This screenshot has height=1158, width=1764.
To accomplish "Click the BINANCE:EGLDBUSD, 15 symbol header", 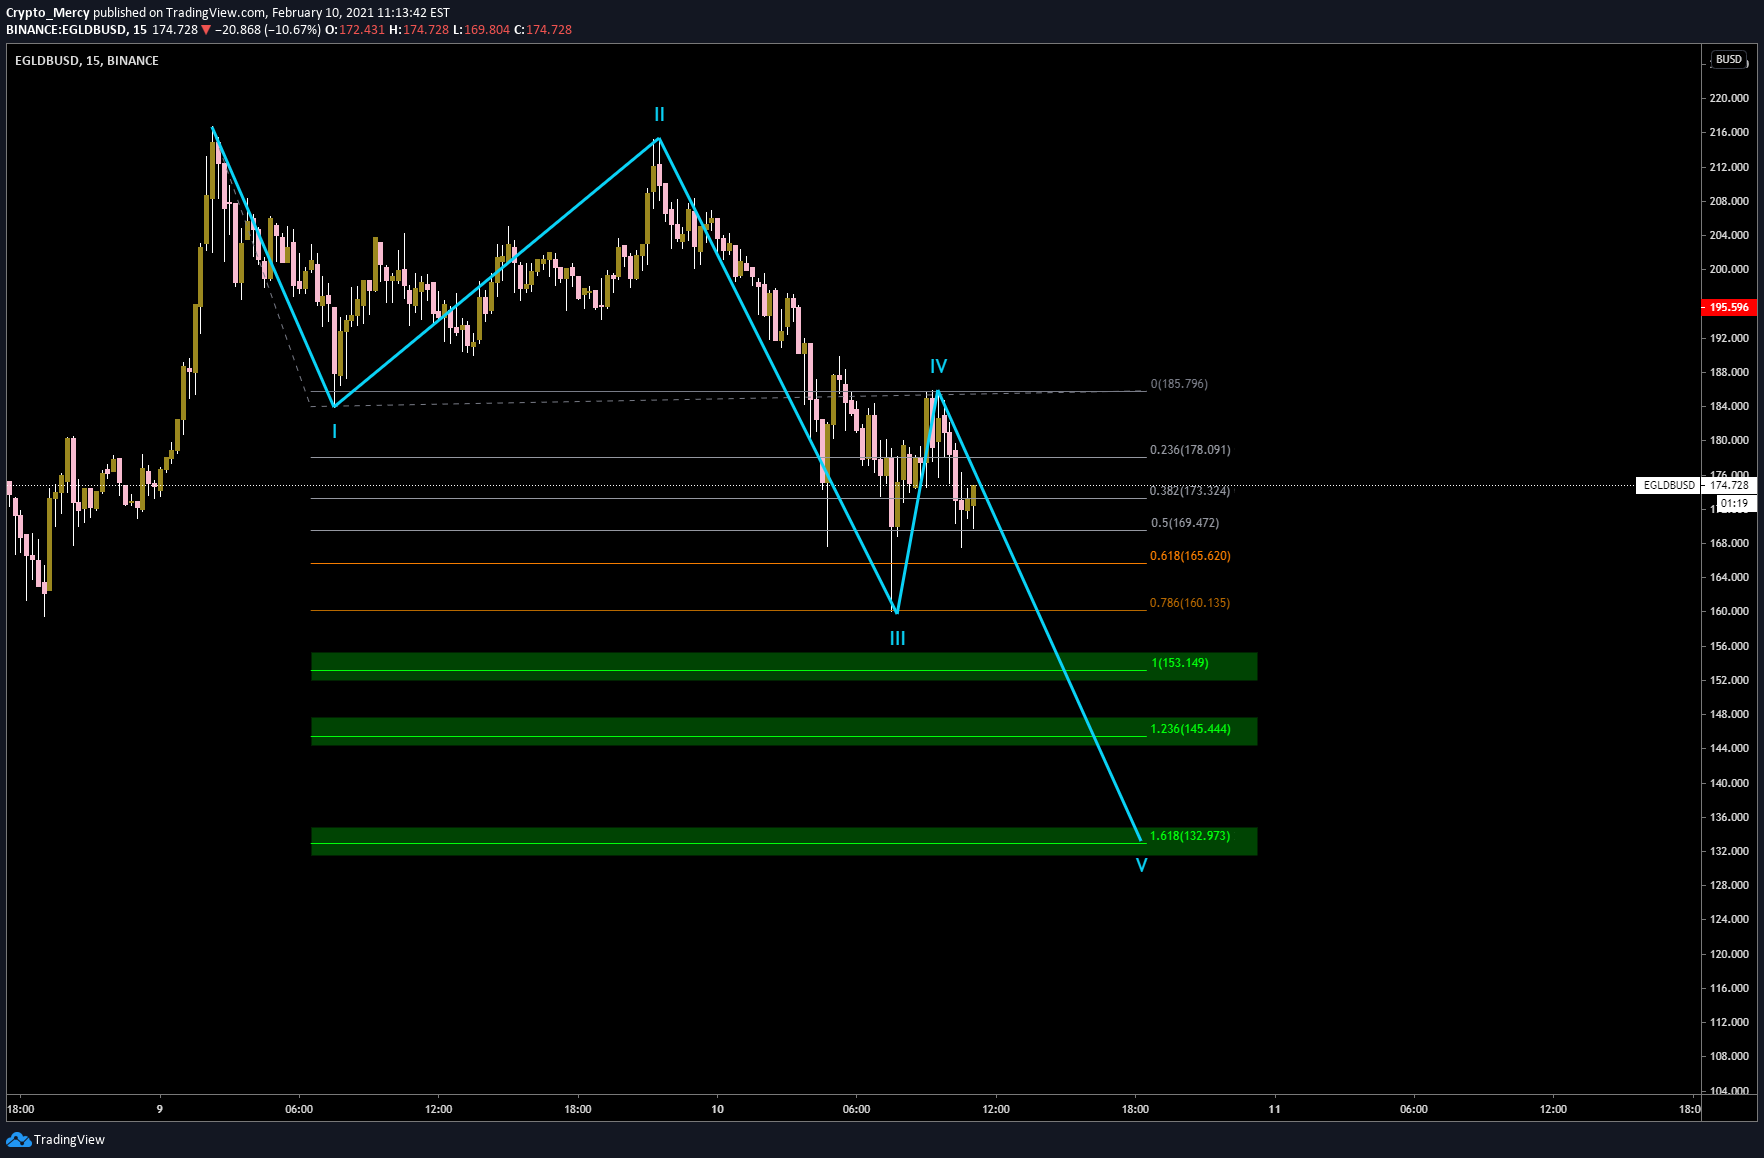I will click(x=76, y=30).
